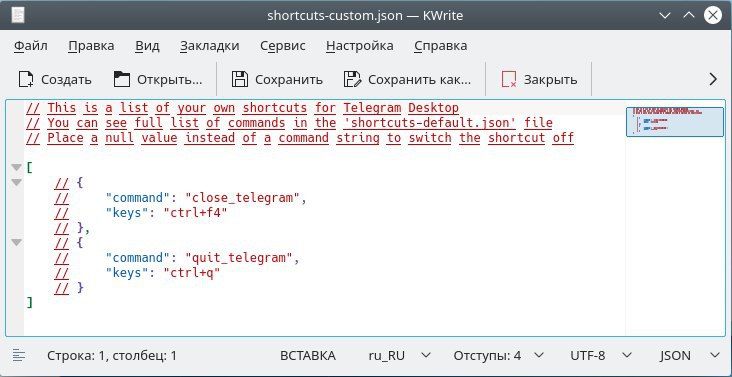
Task: Collapse fold marker beside quit_telegram block
Action: click(x=16, y=243)
